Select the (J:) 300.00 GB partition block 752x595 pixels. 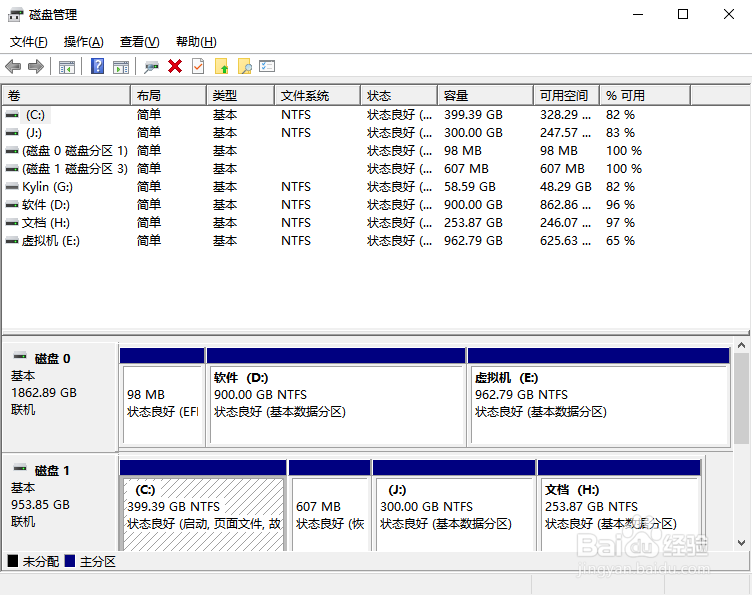tap(454, 506)
